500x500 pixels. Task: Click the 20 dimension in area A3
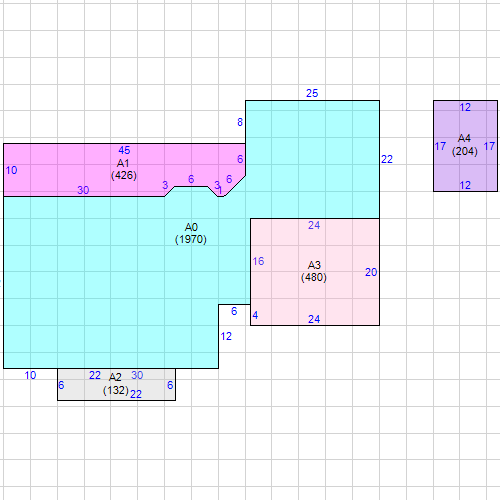tap(371, 272)
